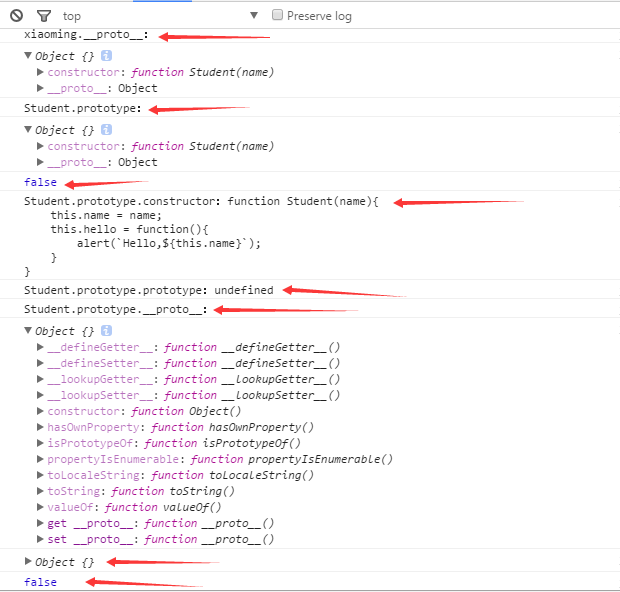Expand the propertyIsEnumerable property
Image resolution: width=620 pixels, height=592 pixels.
[x=40, y=459]
